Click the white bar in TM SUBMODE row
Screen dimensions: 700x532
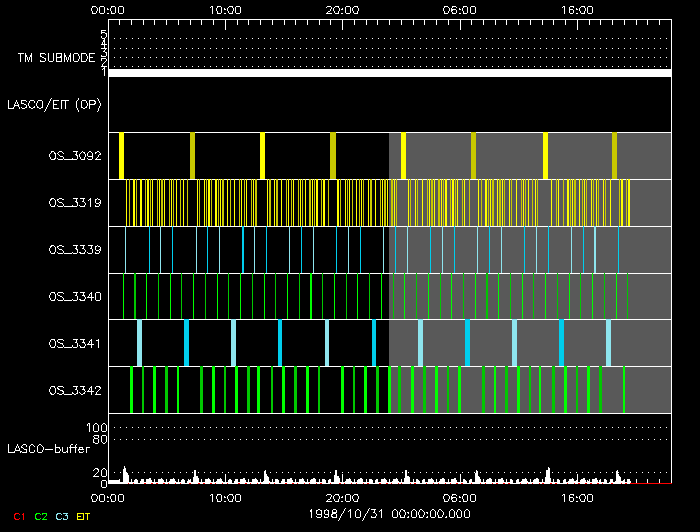(x=389, y=73)
